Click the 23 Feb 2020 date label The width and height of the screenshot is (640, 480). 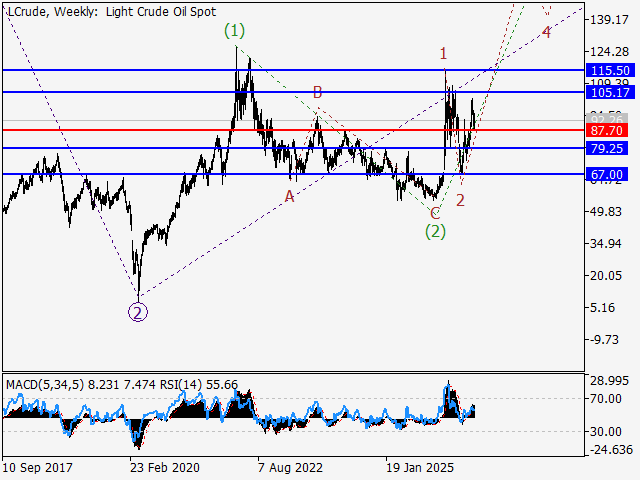coord(165,467)
